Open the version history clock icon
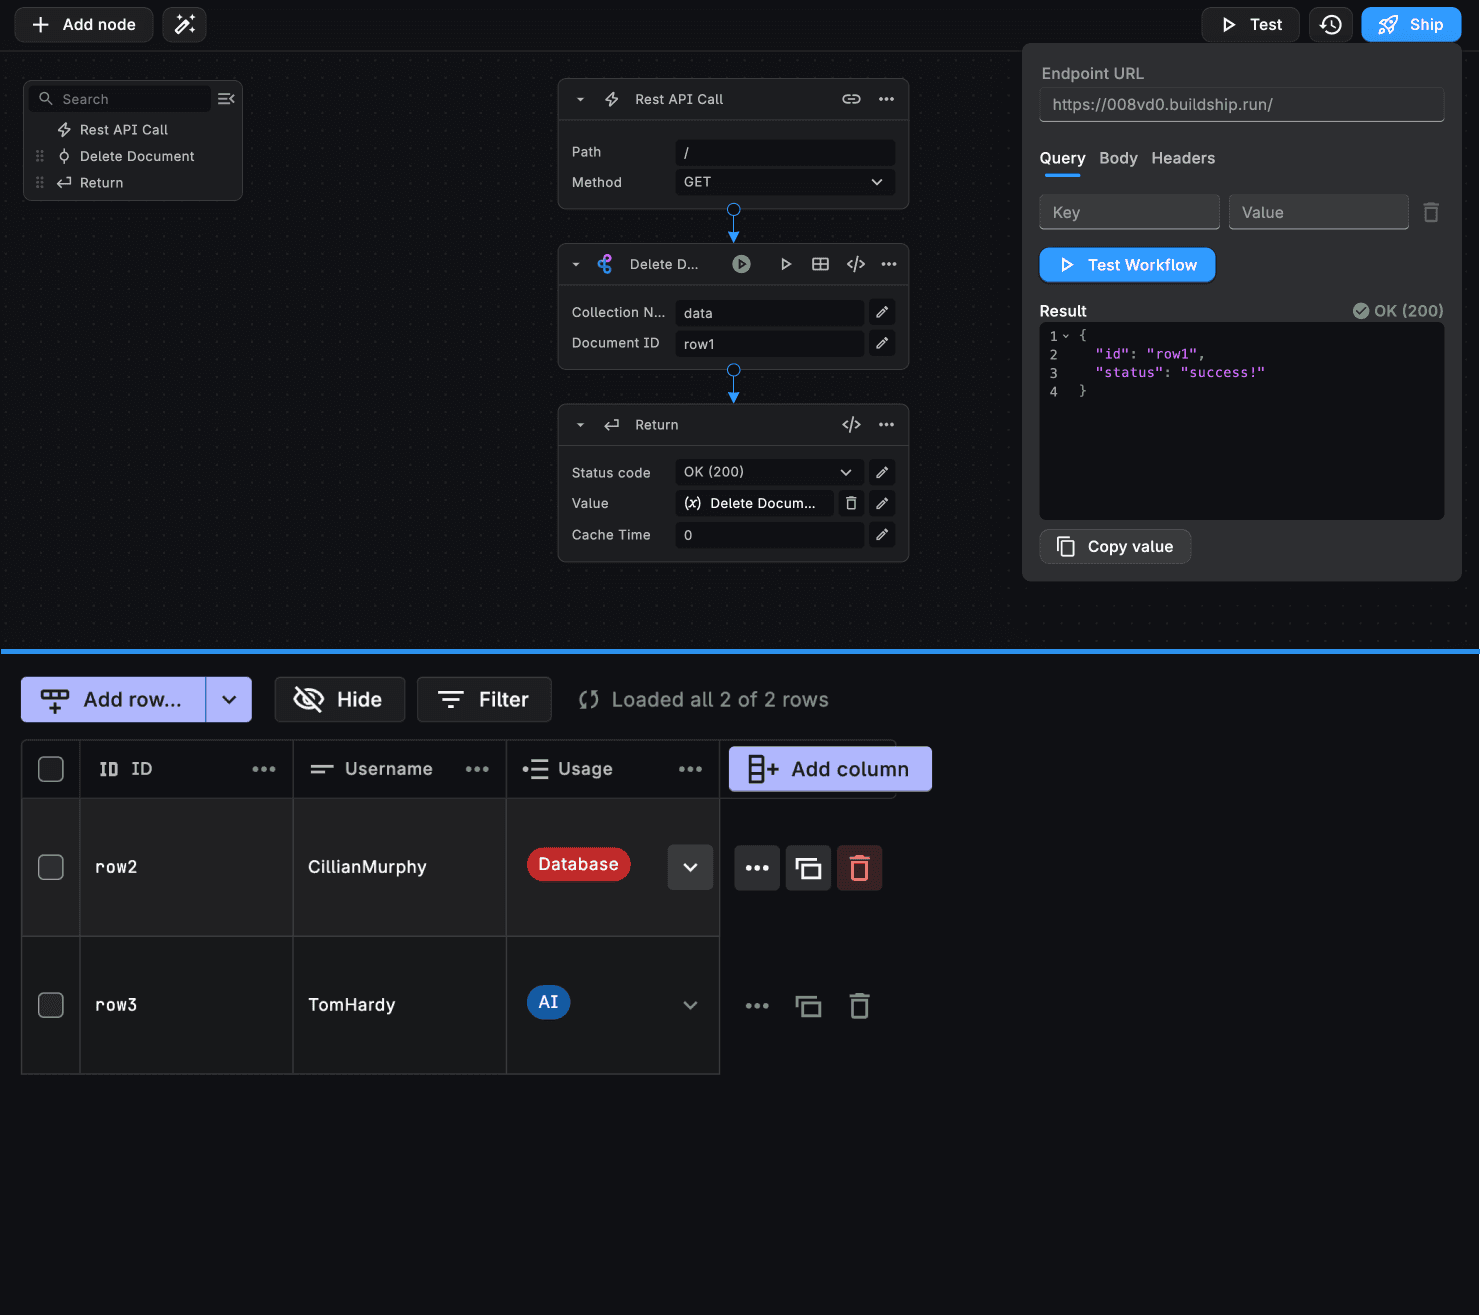The image size is (1480, 1315). [x=1330, y=25]
